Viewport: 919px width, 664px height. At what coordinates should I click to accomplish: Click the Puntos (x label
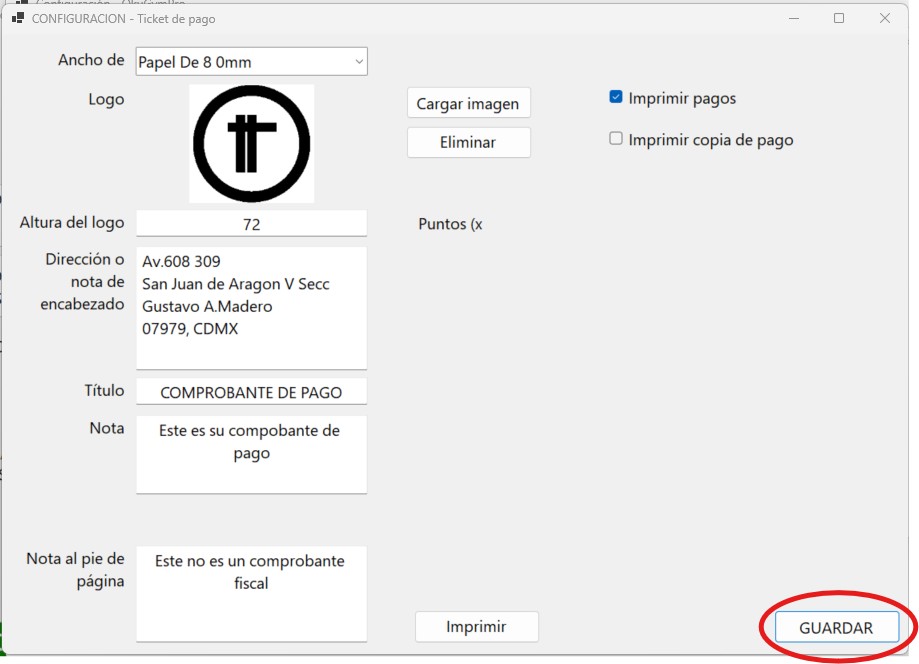point(450,224)
